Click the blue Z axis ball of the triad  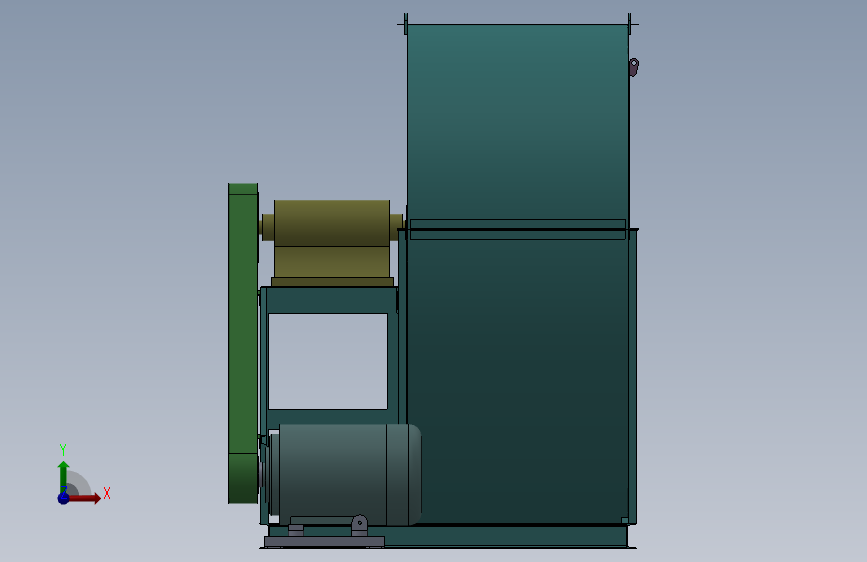point(63,498)
